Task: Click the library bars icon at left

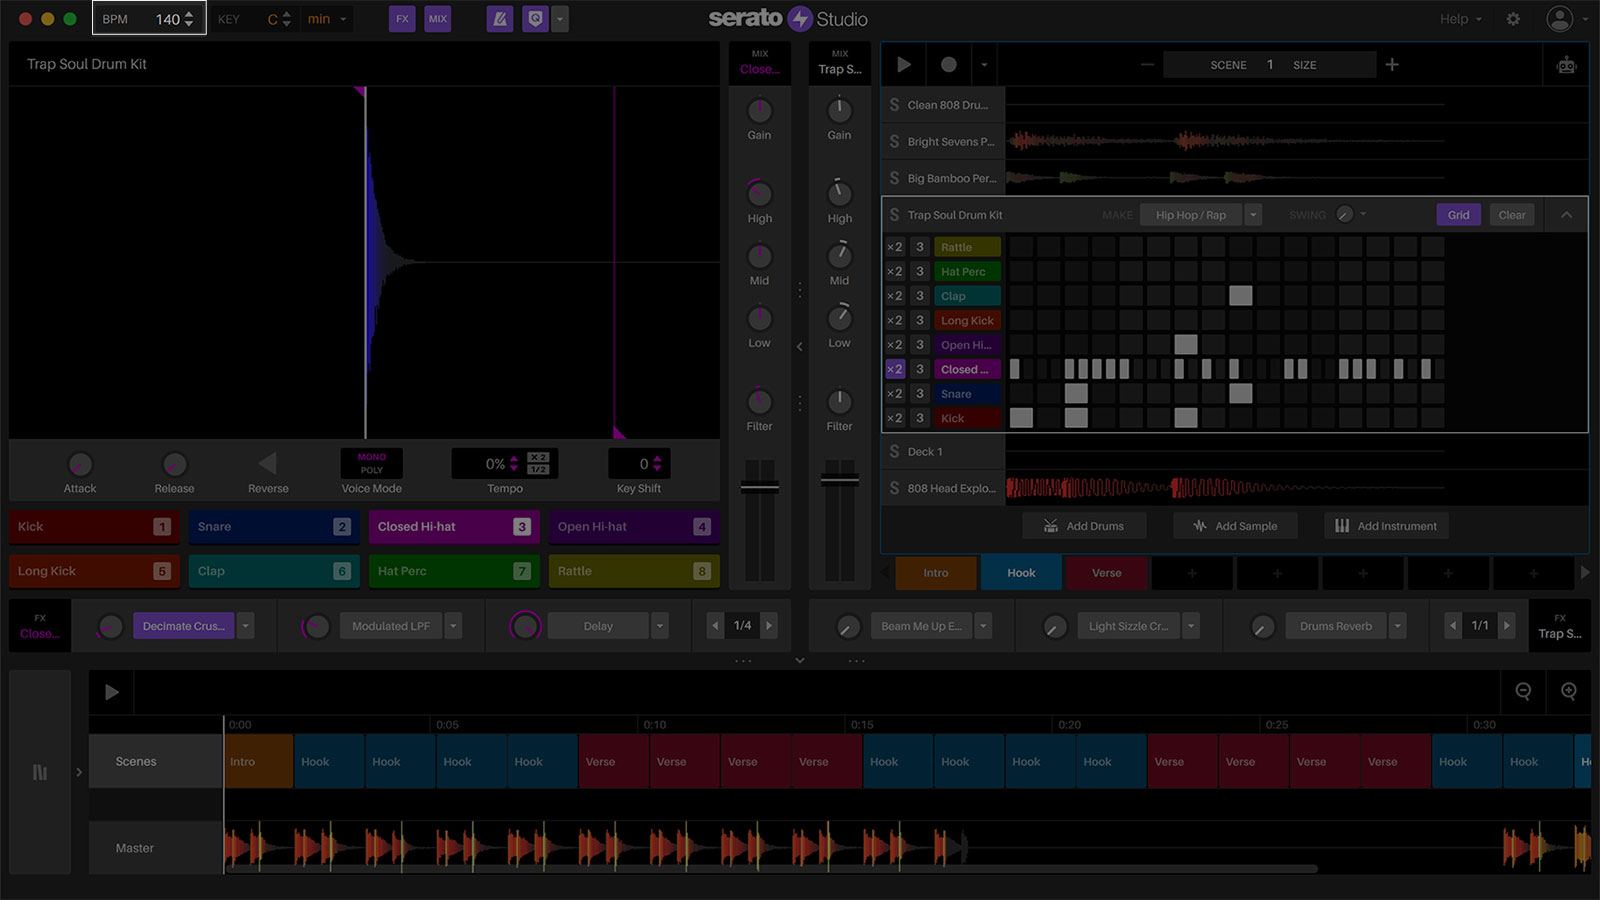Action: pos(40,772)
